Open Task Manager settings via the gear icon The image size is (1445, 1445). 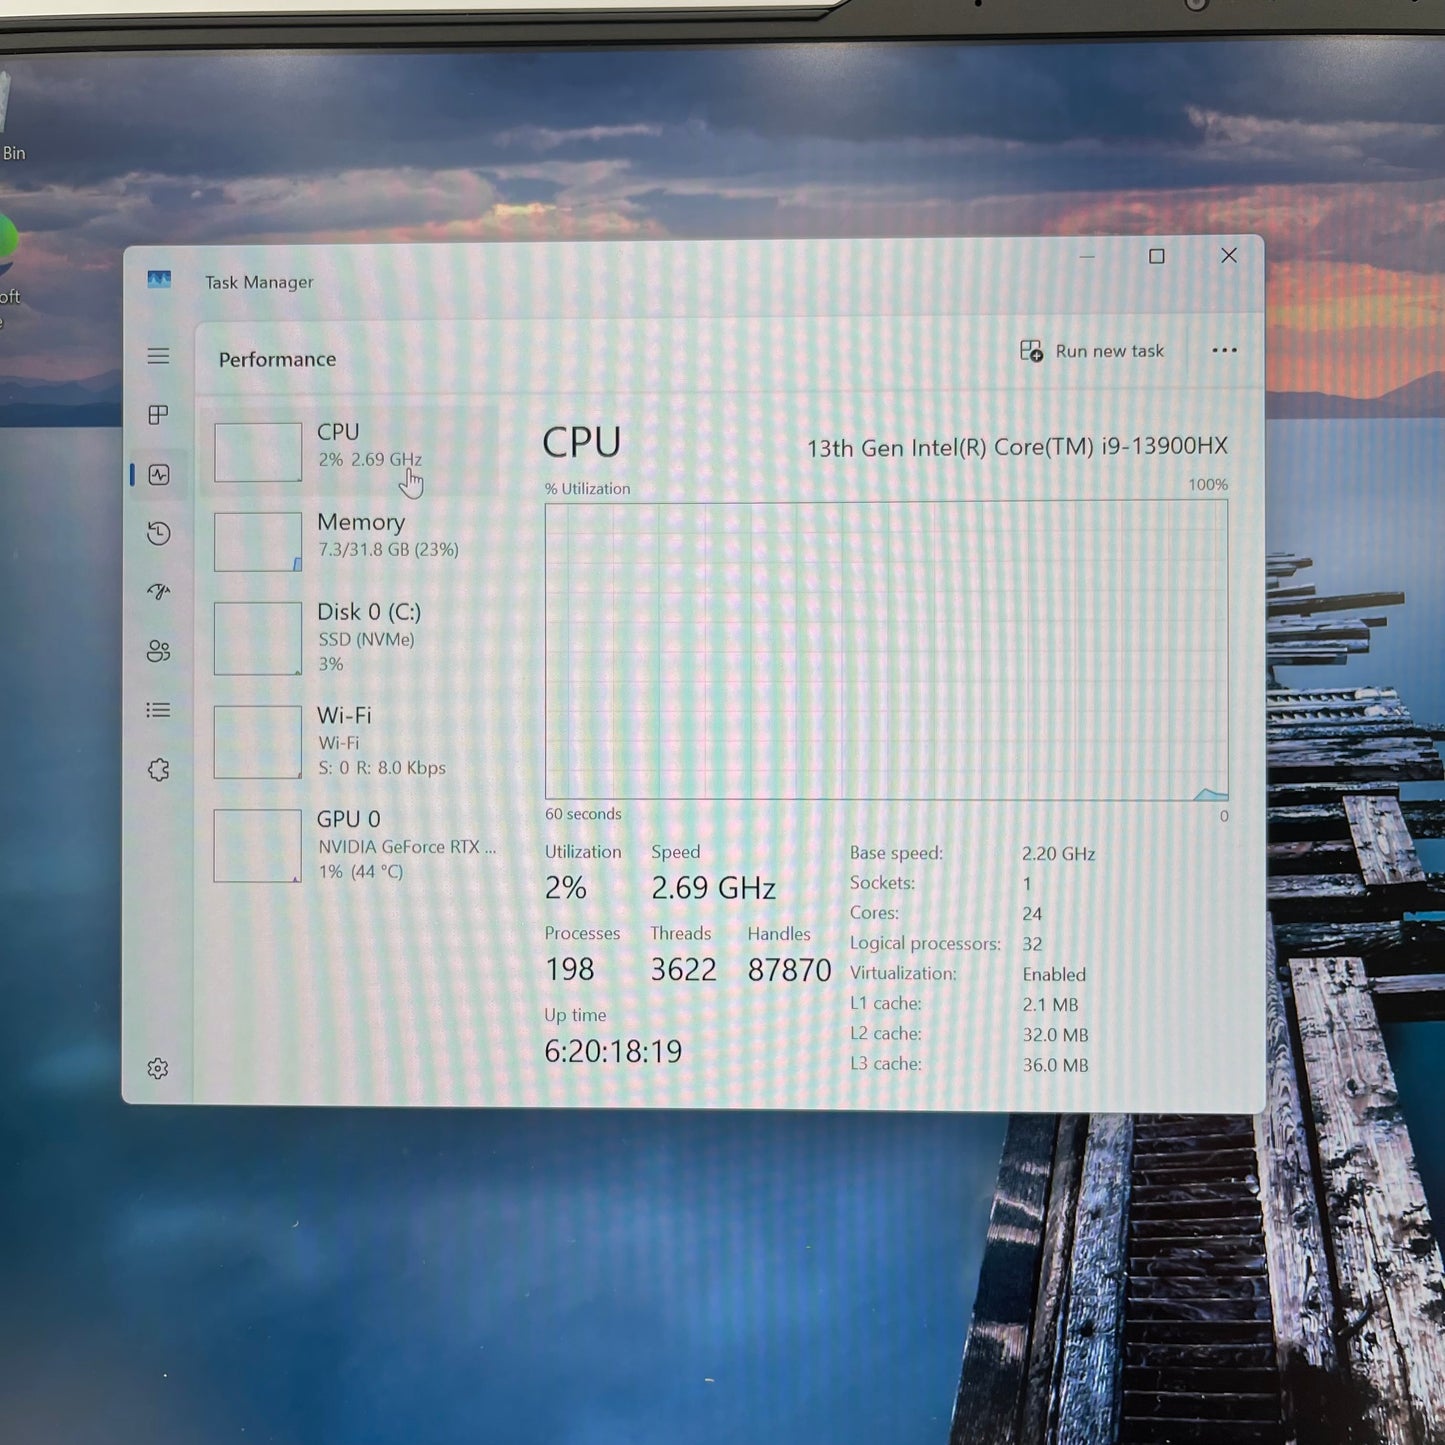158,1068
